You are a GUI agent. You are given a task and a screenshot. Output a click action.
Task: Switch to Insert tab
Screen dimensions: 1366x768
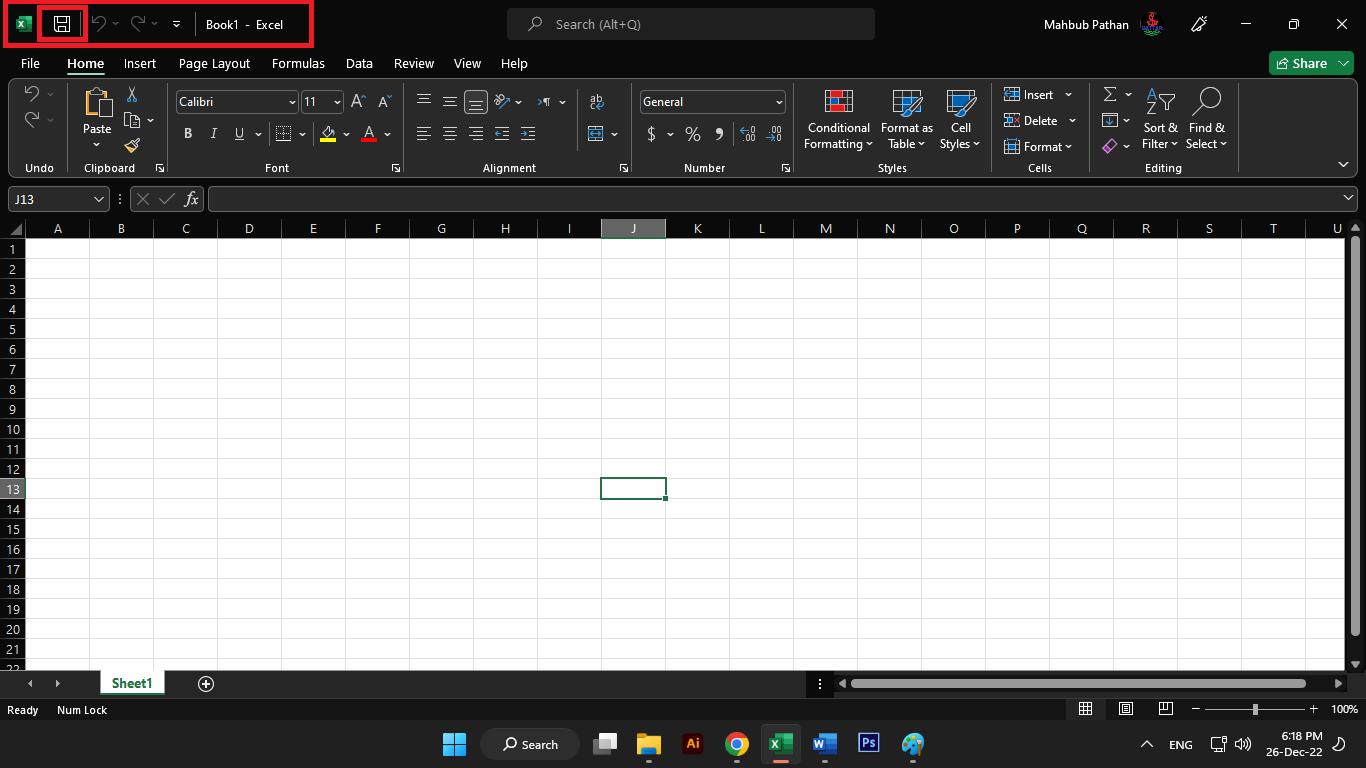140,63
